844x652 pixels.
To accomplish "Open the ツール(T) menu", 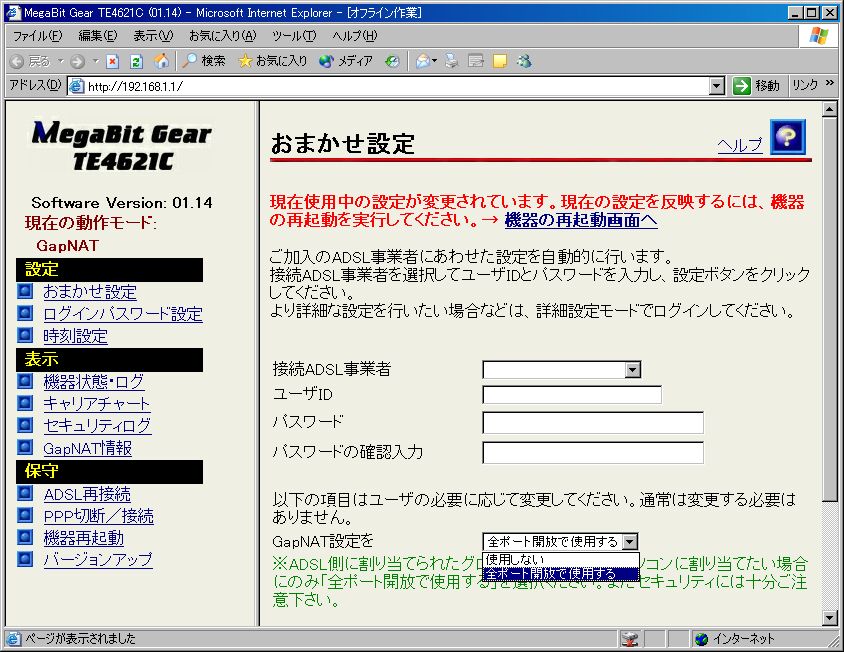I will (293, 36).
